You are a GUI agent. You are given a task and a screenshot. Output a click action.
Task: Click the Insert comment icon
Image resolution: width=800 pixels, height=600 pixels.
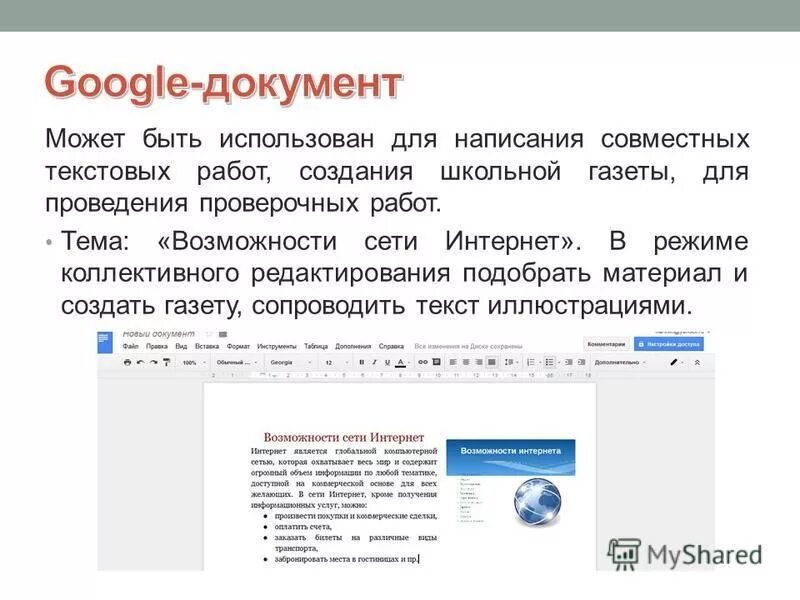click(436, 362)
